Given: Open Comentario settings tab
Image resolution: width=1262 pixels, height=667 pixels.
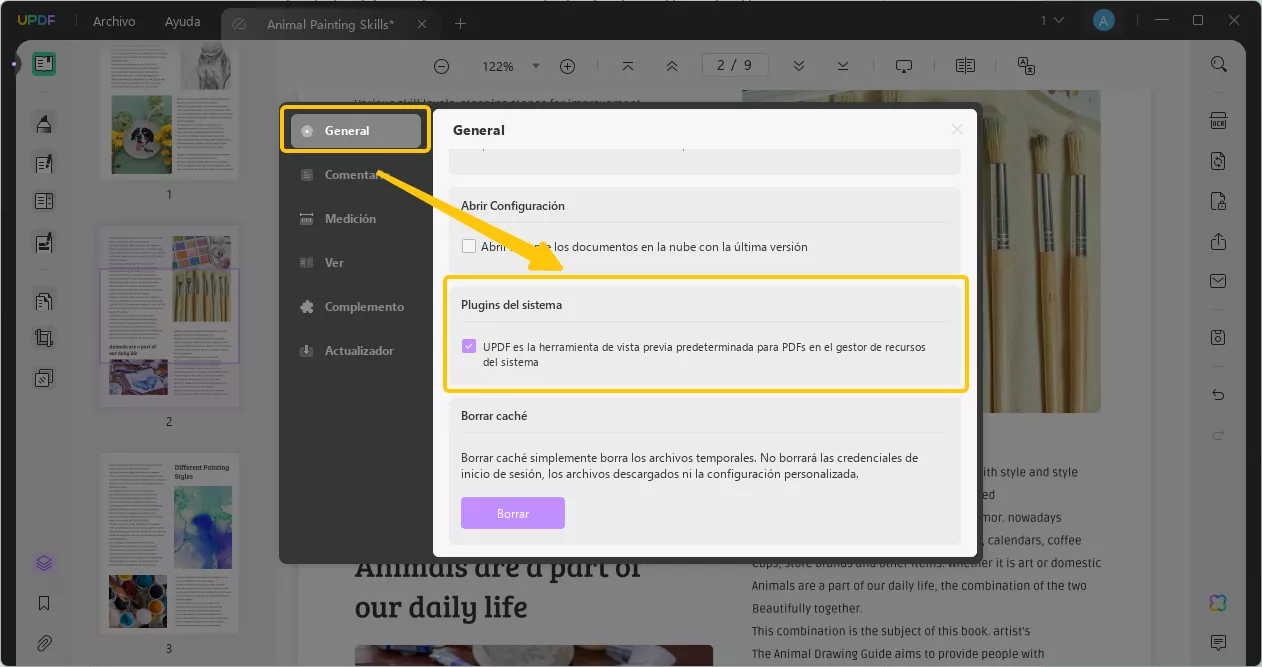Looking at the screenshot, I should (x=356, y=175).
